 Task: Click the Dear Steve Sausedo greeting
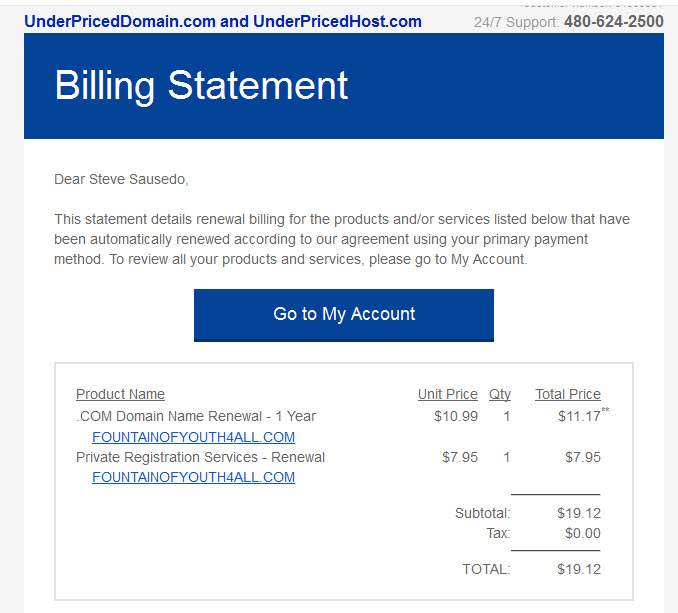tap(121, 179)
